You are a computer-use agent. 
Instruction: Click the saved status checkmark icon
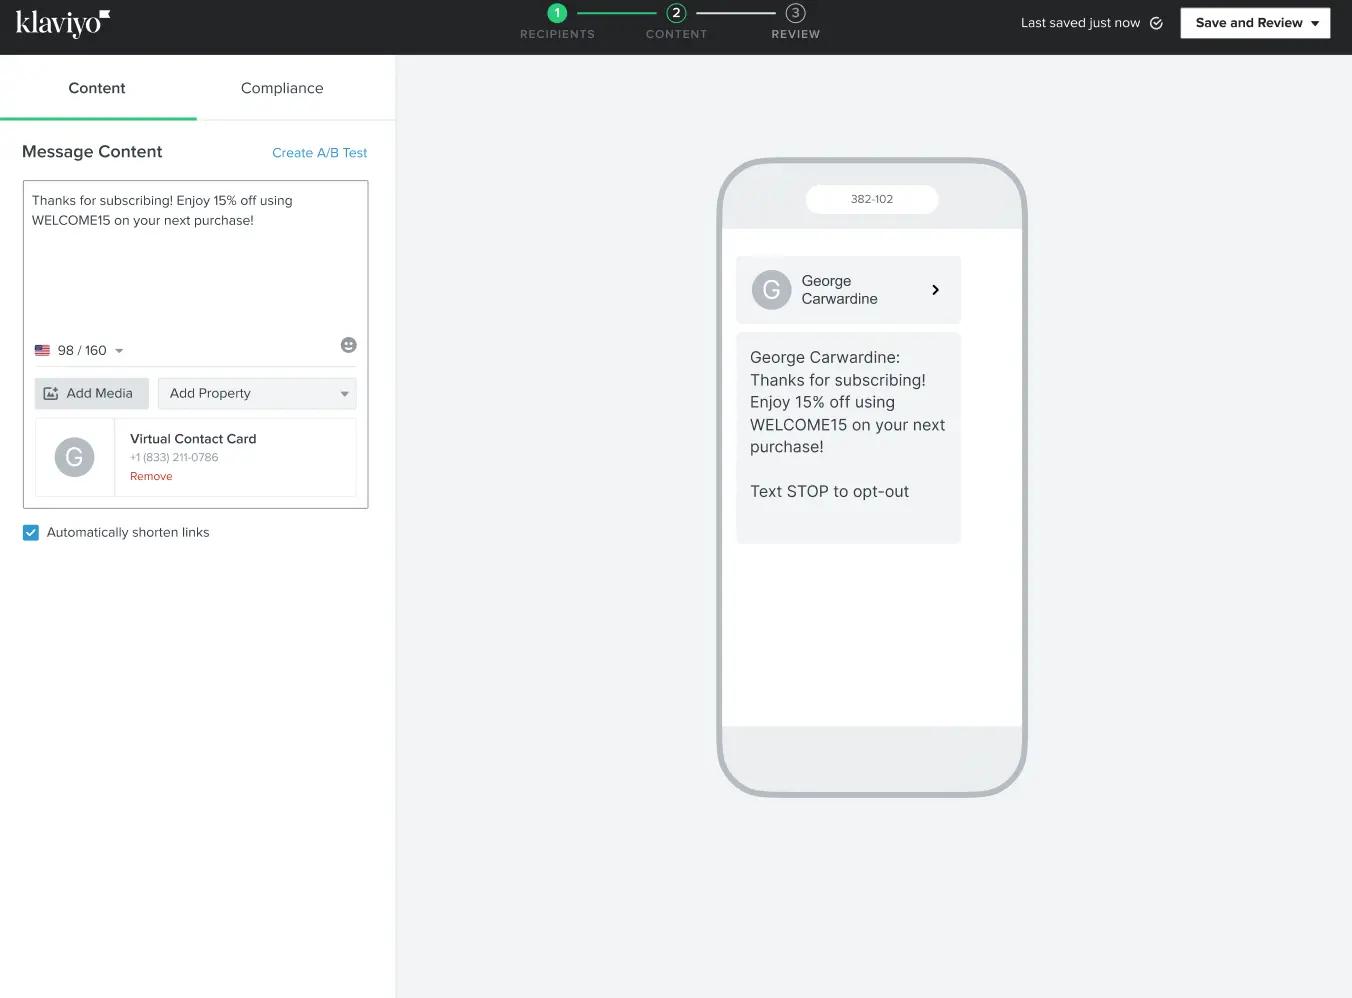[1156, 22]
